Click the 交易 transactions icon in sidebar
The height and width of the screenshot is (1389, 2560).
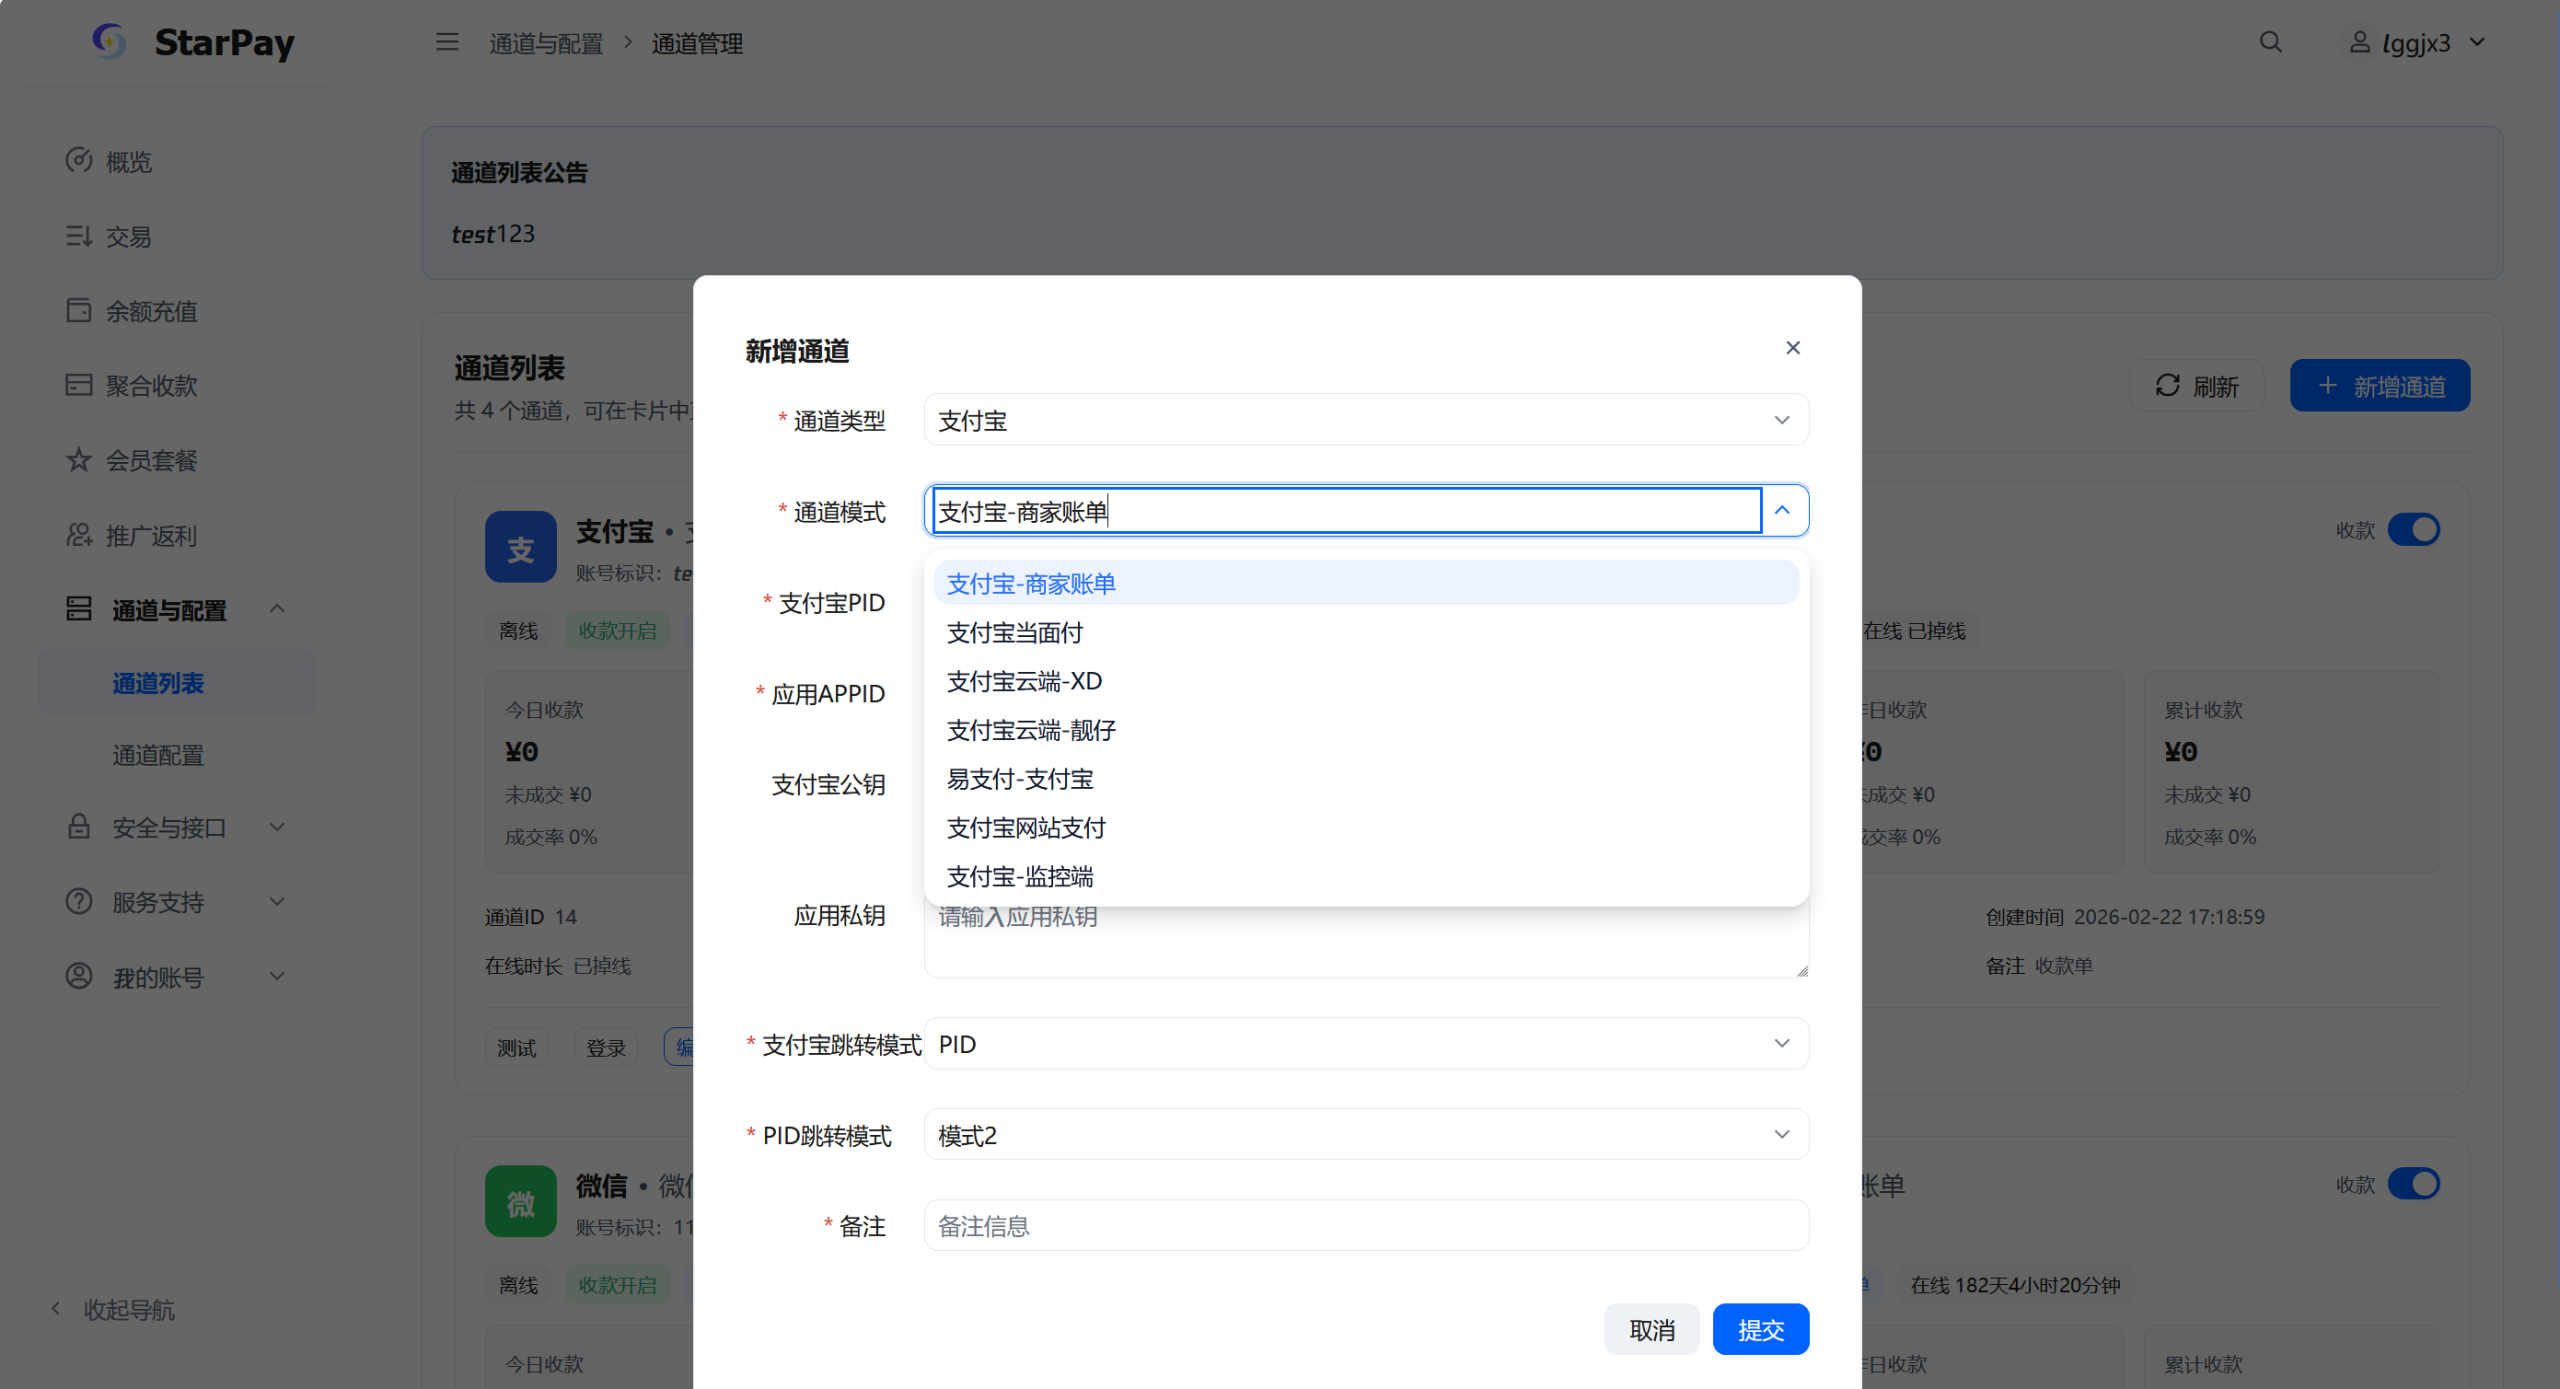79,236
